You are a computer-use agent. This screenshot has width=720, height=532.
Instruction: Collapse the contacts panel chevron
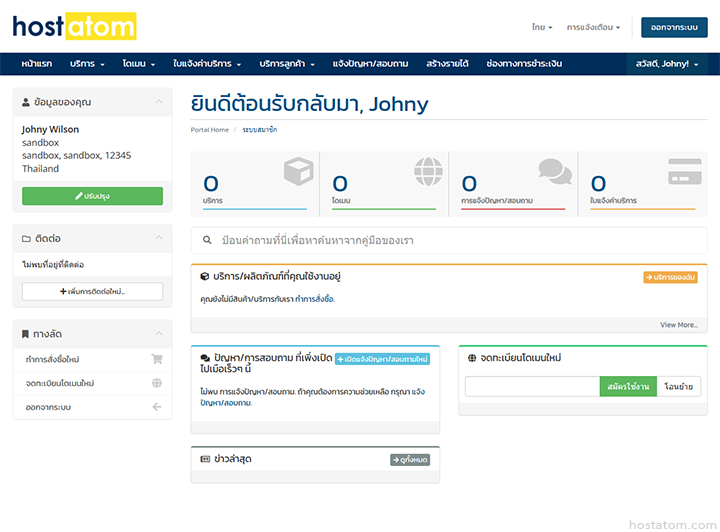coord(158,238)
